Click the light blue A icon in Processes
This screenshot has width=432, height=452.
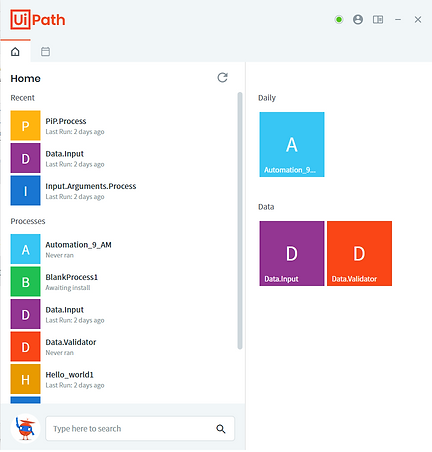tap(25, 249)
